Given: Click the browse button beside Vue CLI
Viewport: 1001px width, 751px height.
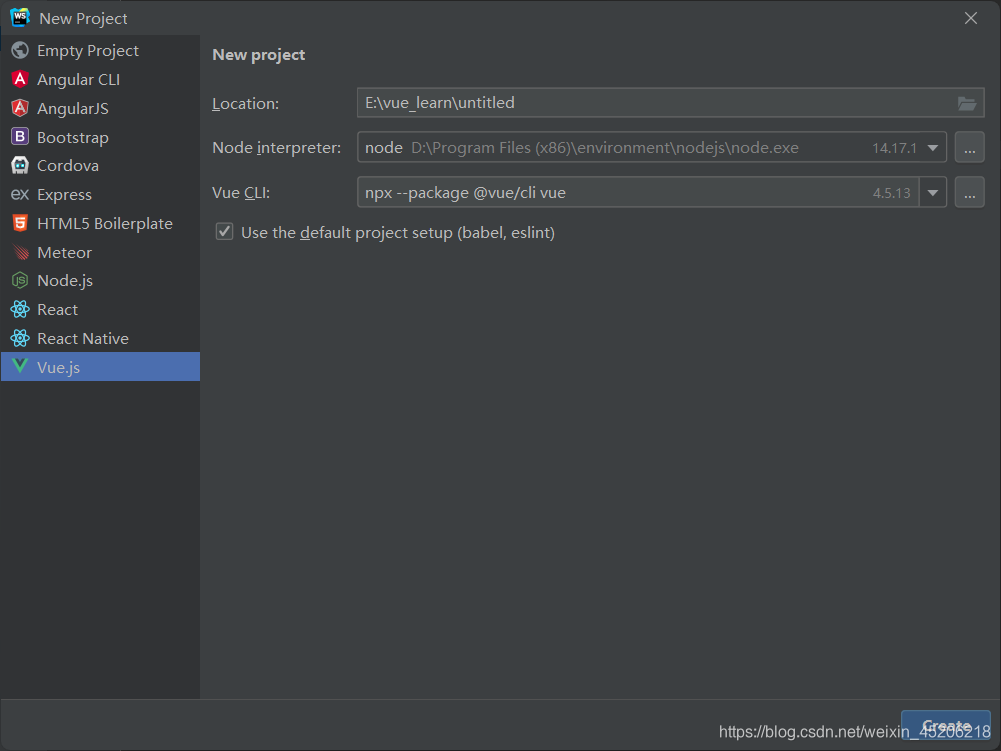Looking at the screenshot, I should tap(969, 192).
